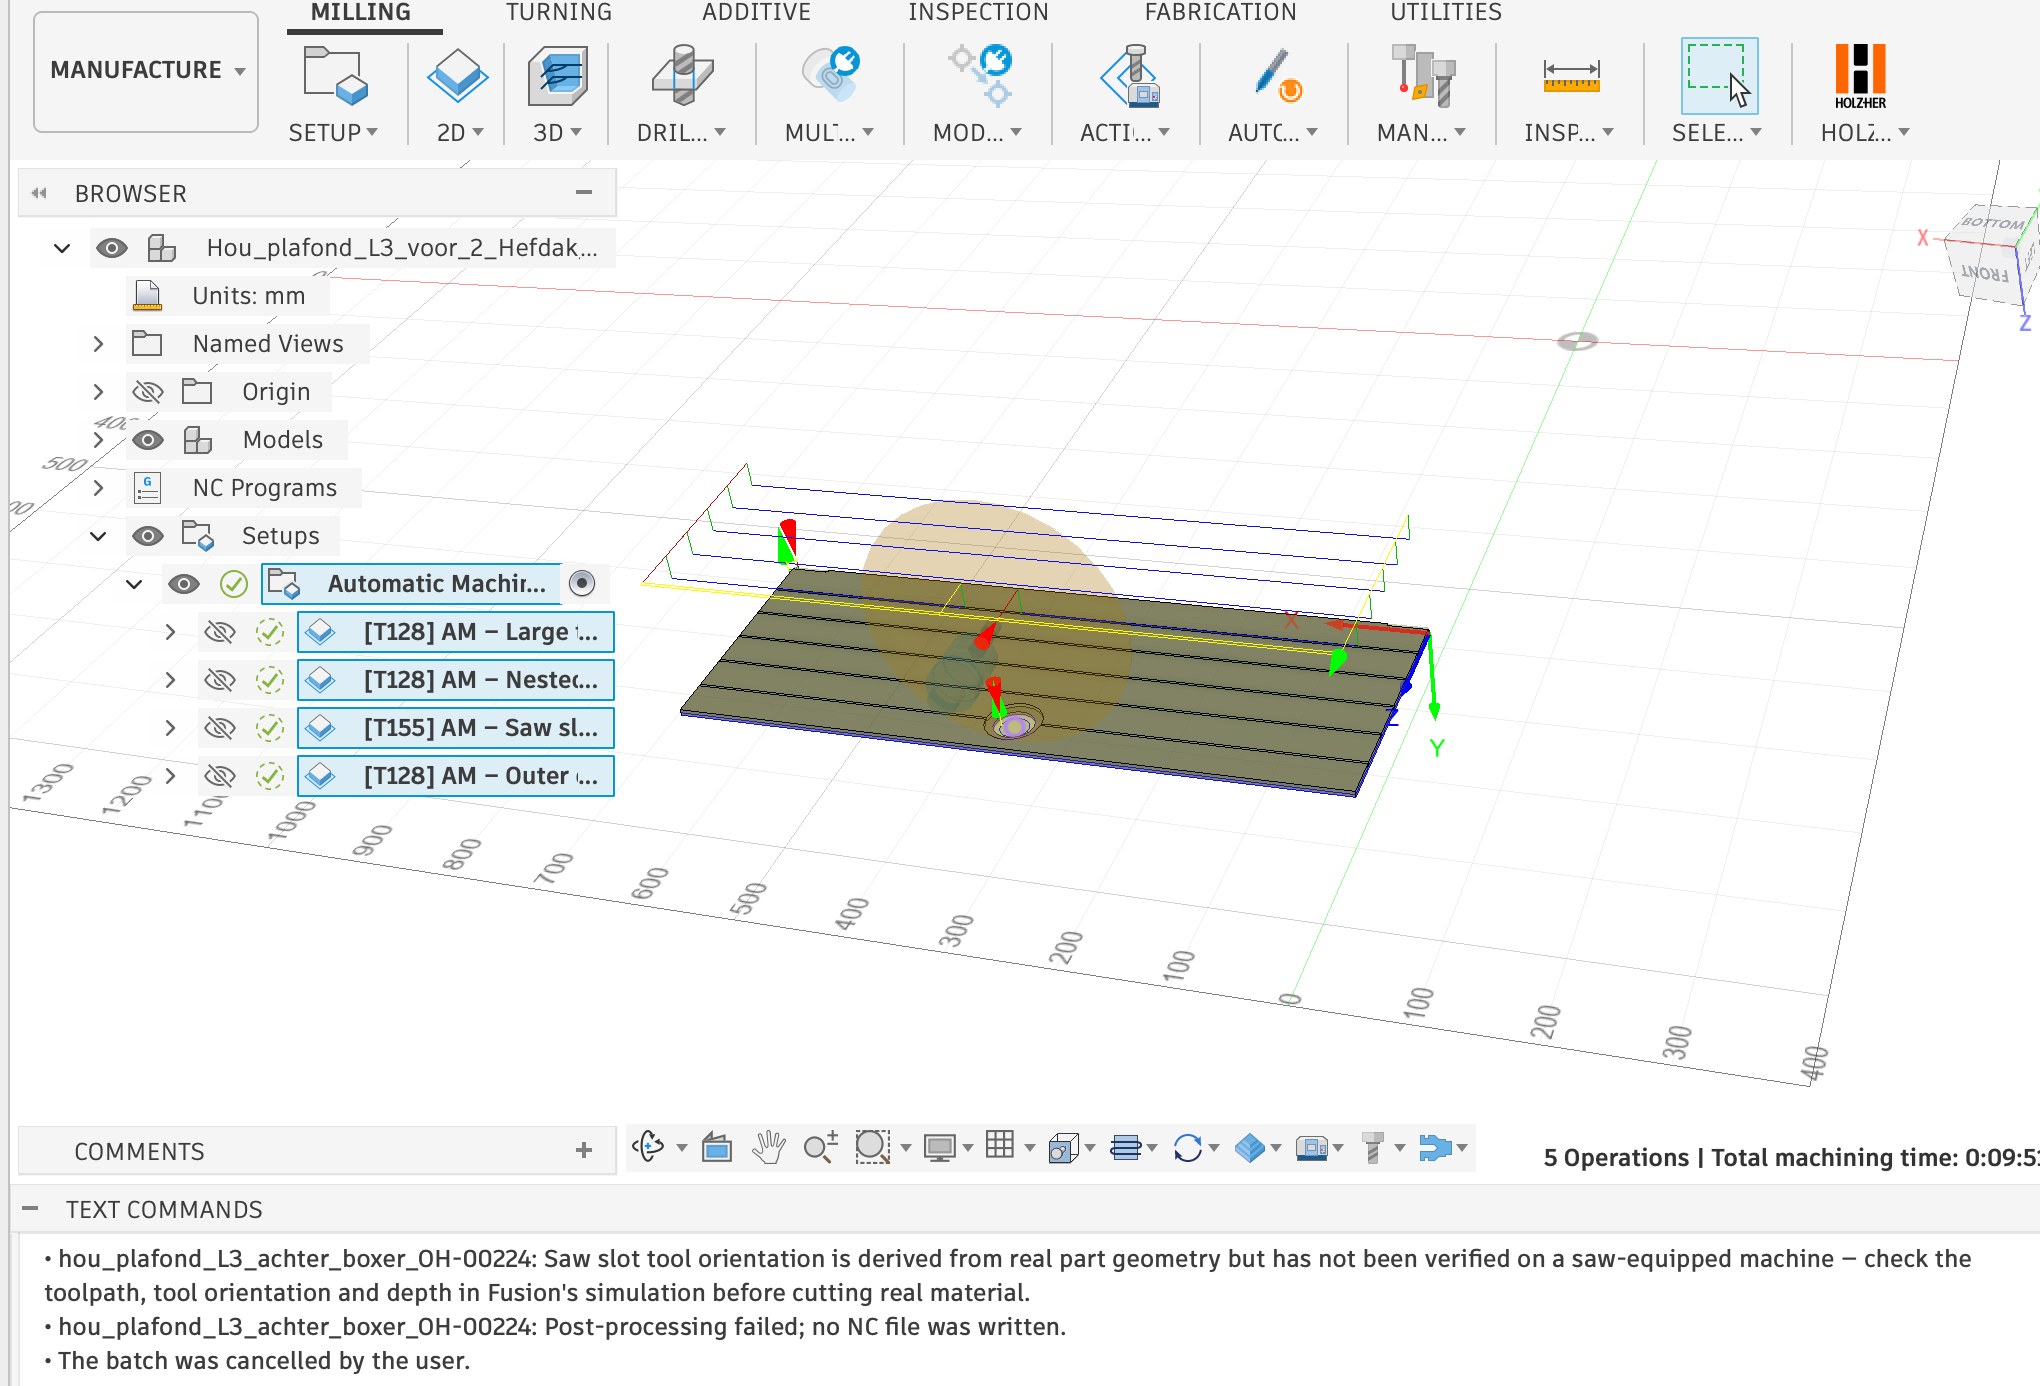
Task: Click the Setup new-setup icon
Action: coord(335,76)
